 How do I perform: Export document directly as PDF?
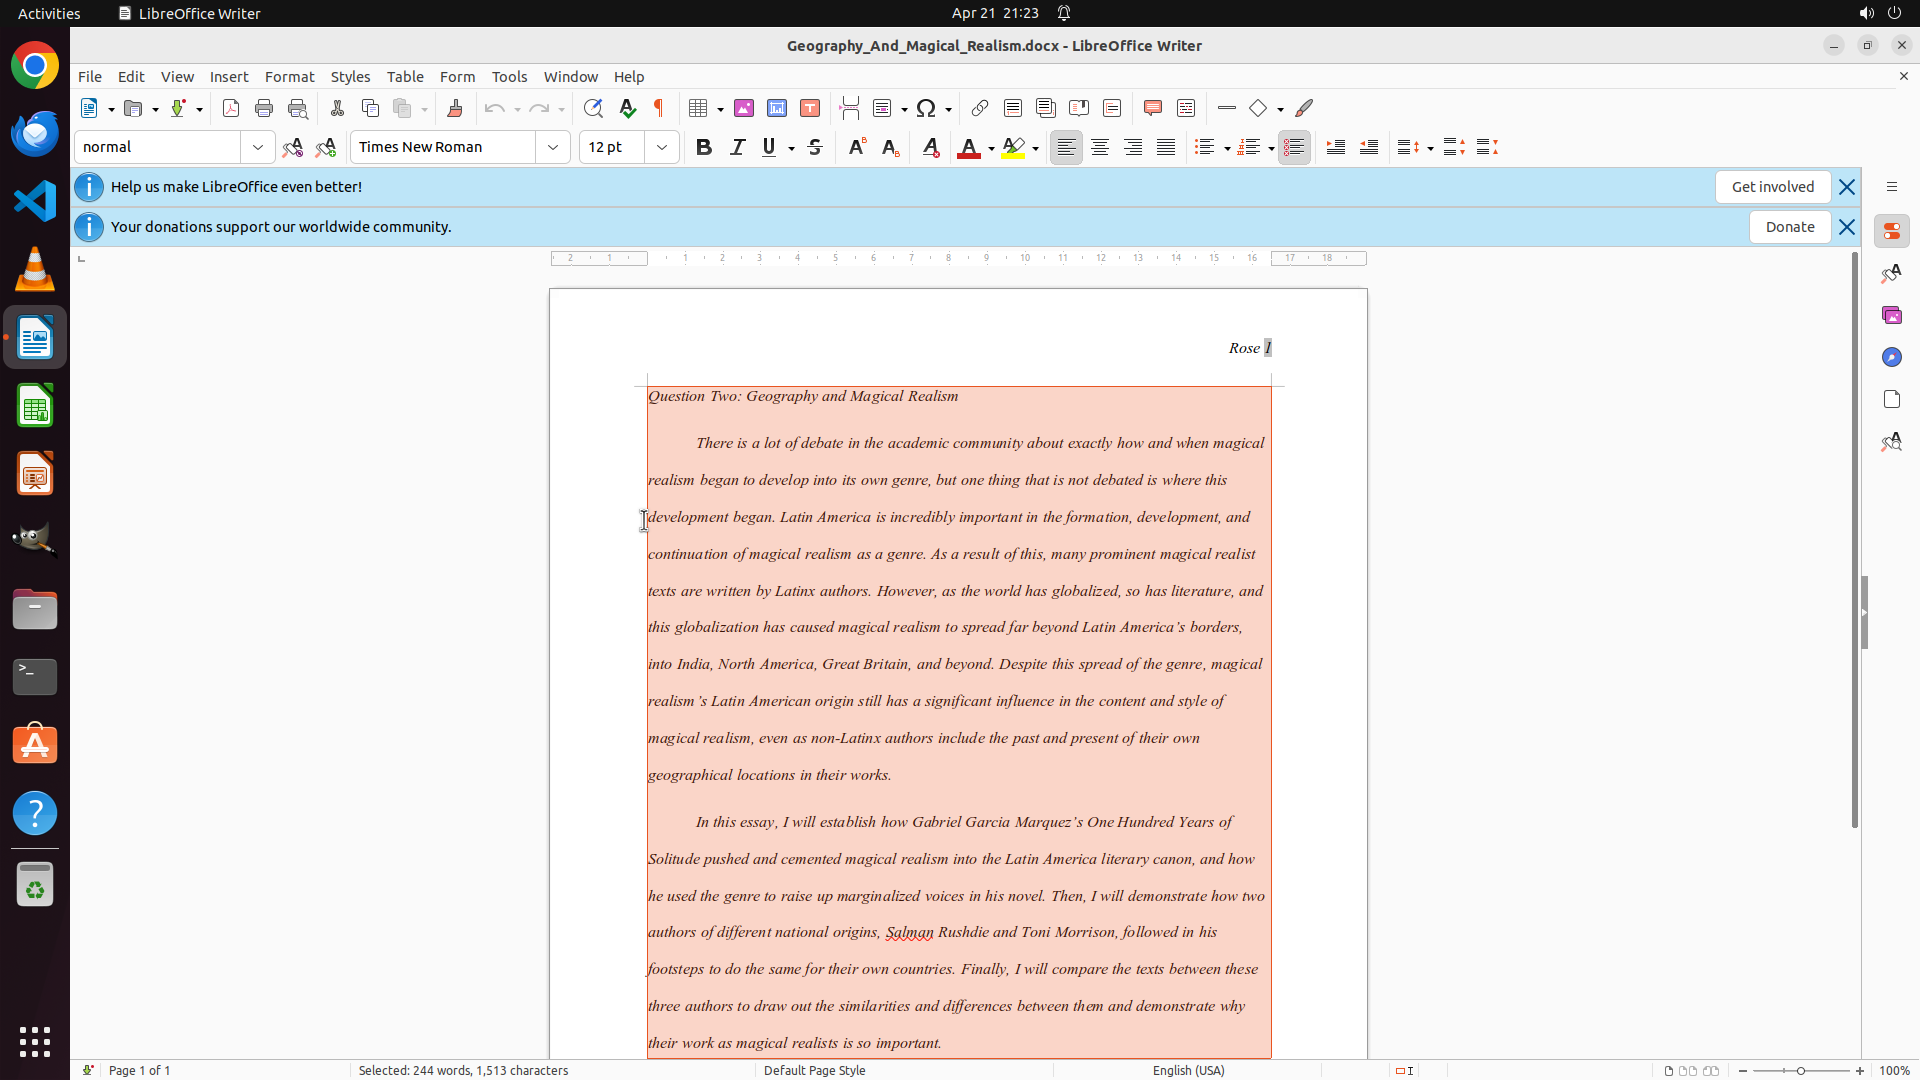[x=231, y=108]
